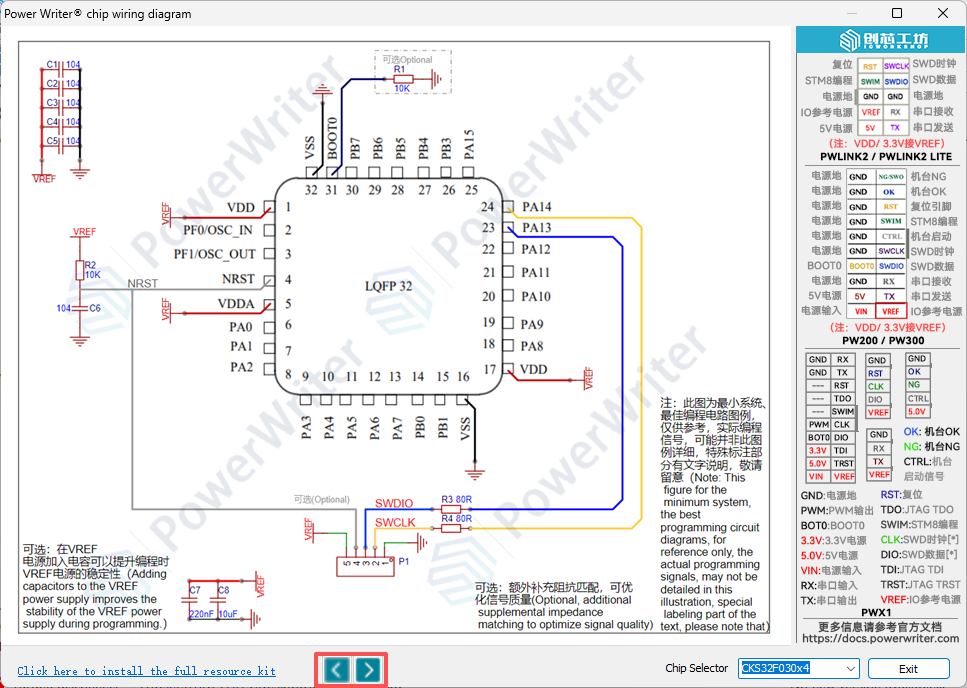
Task: Click the 220nF capacitor value
Action: coord(202,614)
